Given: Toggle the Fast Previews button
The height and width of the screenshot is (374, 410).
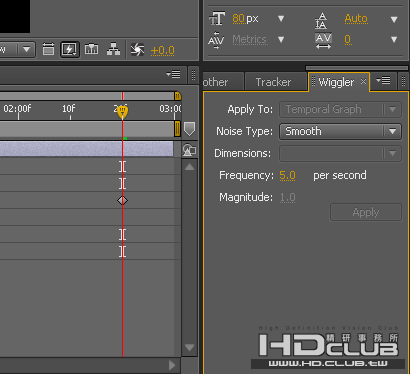Looking at the screenshot, I should (x=70, y=50).
